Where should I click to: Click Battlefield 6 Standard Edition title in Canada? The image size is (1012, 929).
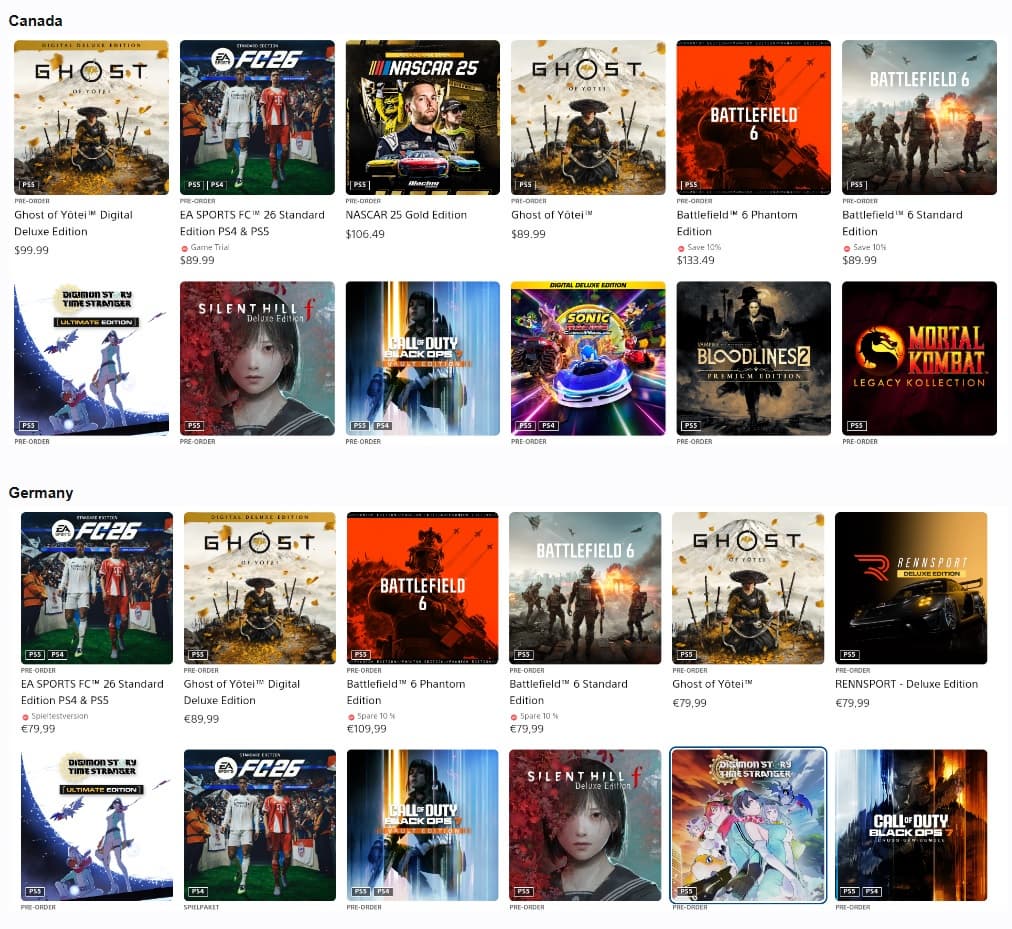[x=902, y=223]
